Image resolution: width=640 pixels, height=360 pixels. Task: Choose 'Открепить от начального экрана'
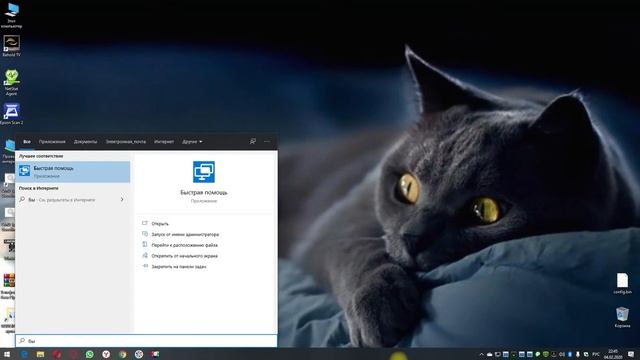(x=184, y=256)
